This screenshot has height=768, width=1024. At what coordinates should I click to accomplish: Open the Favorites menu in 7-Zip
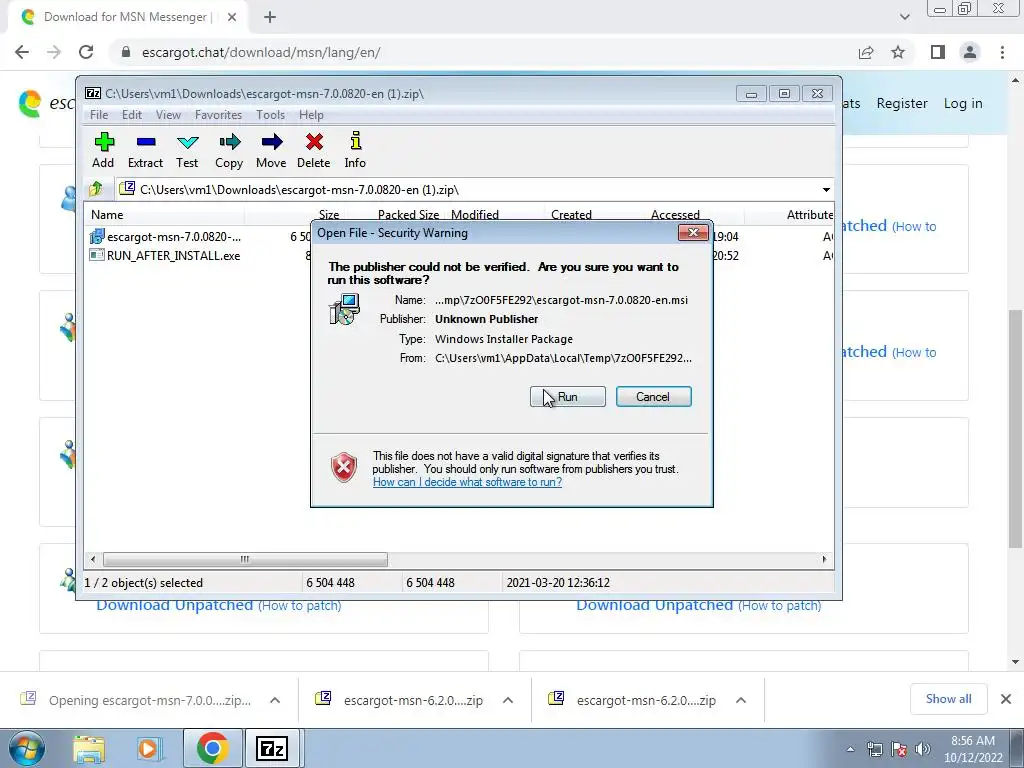click(x=218, y=114)
